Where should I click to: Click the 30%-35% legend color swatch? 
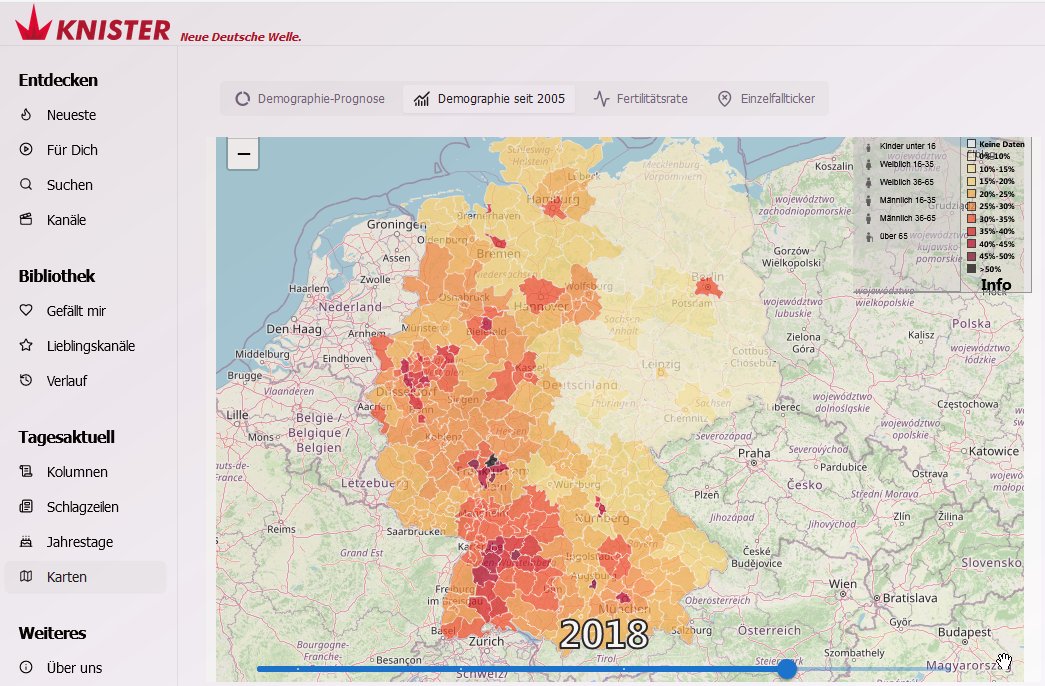(972, 219)
